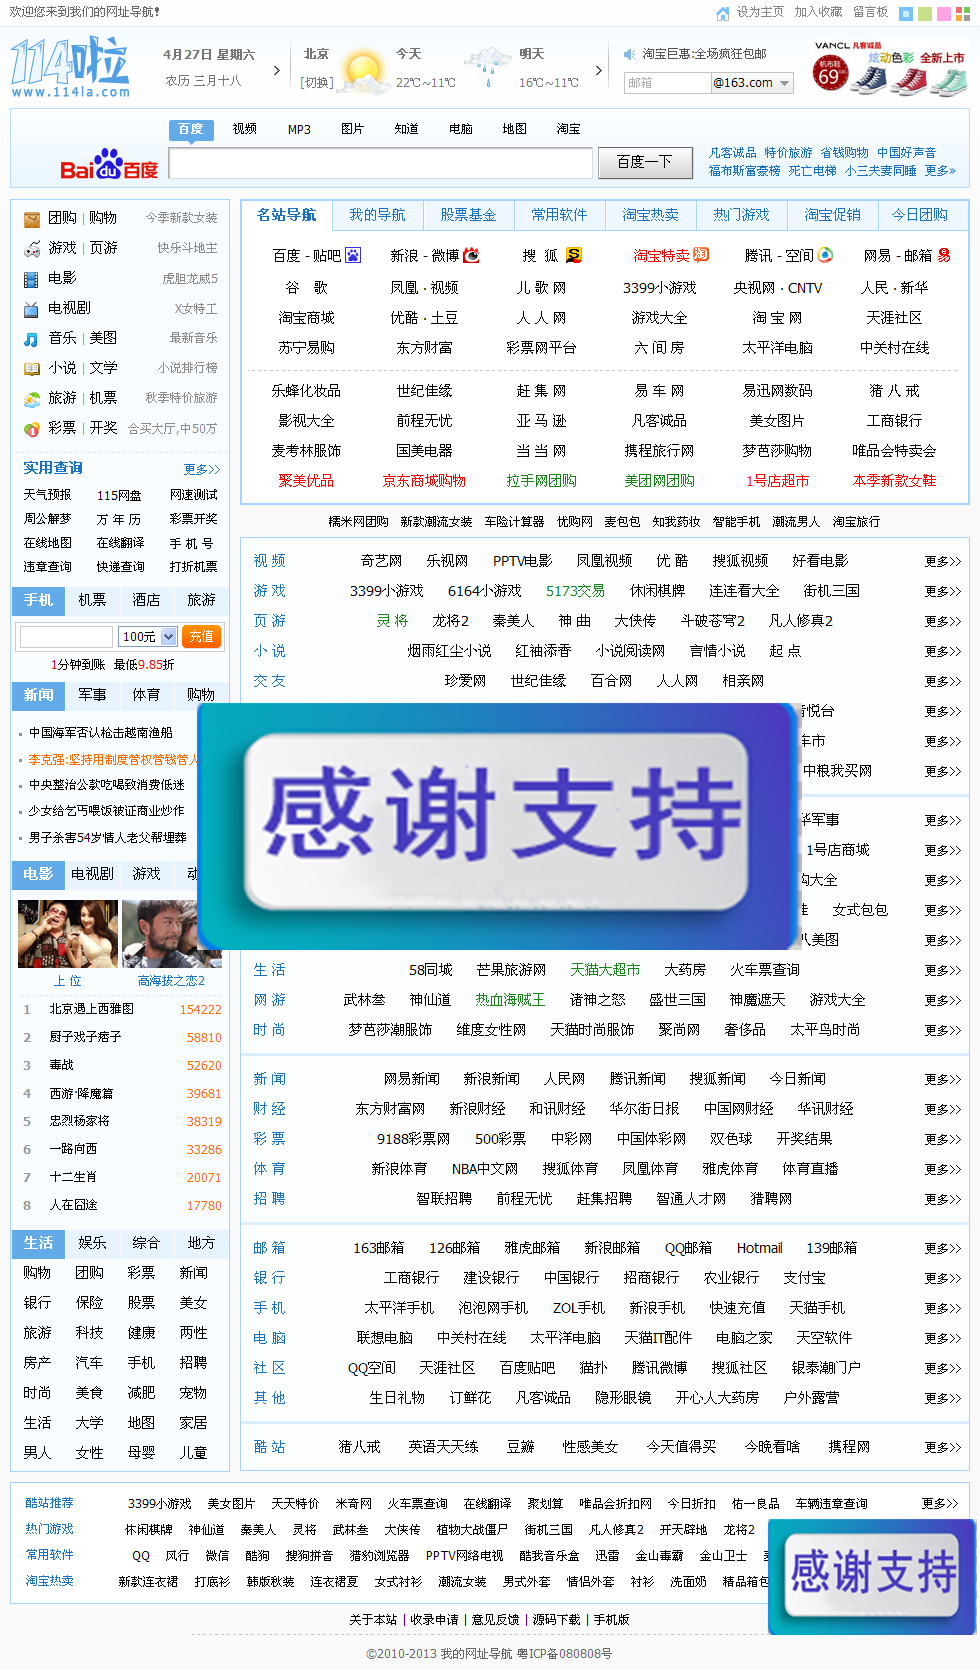Click the gamepad icon beside 游戏
980x1670 pixels.
tap(32, 248)
